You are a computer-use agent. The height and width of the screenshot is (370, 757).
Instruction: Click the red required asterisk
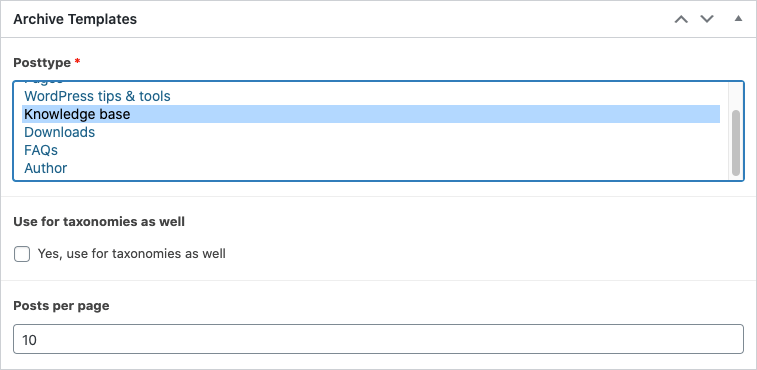coord(77,62)
